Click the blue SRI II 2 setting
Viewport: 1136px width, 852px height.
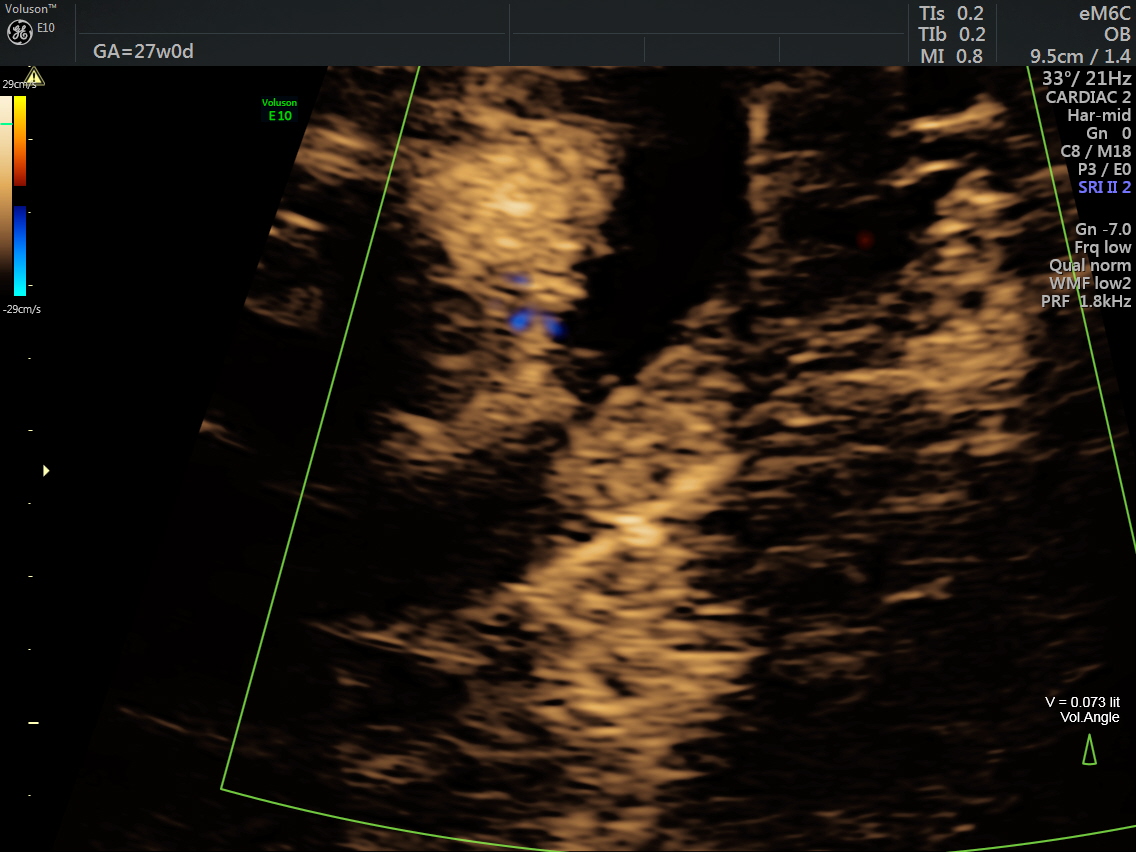coord(1104,187)
